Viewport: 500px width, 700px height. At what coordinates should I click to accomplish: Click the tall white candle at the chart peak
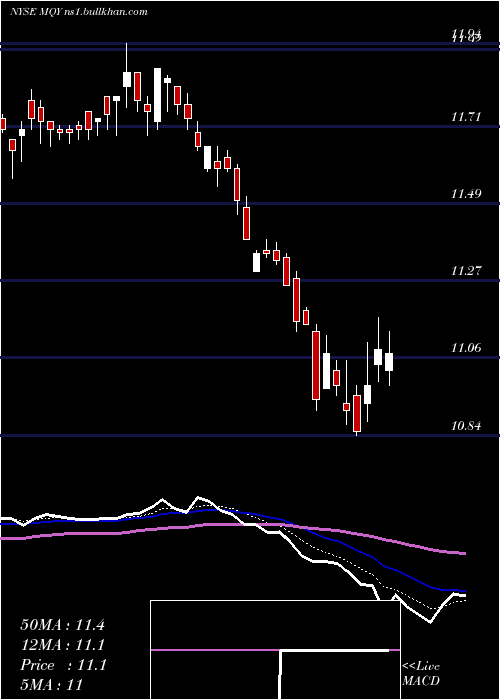point(157,95)
